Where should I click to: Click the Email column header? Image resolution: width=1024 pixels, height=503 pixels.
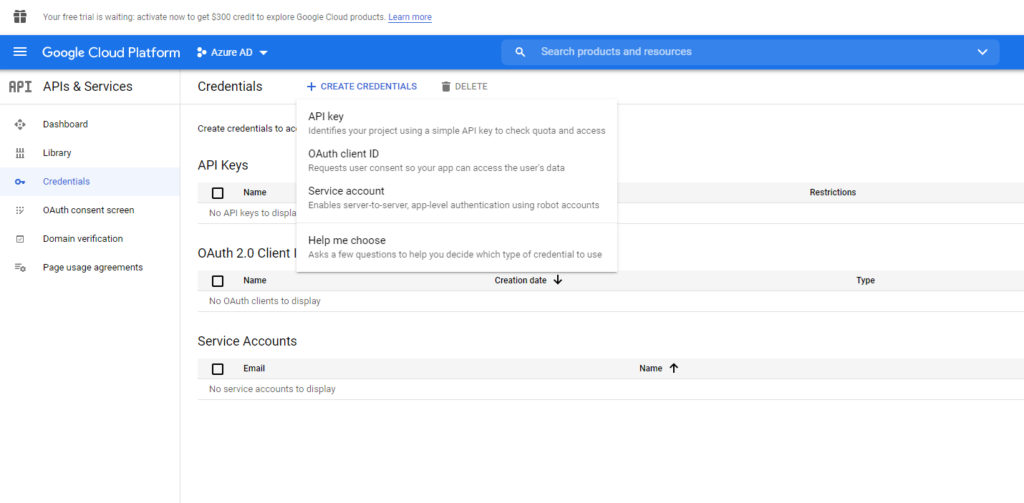(254, 368)
